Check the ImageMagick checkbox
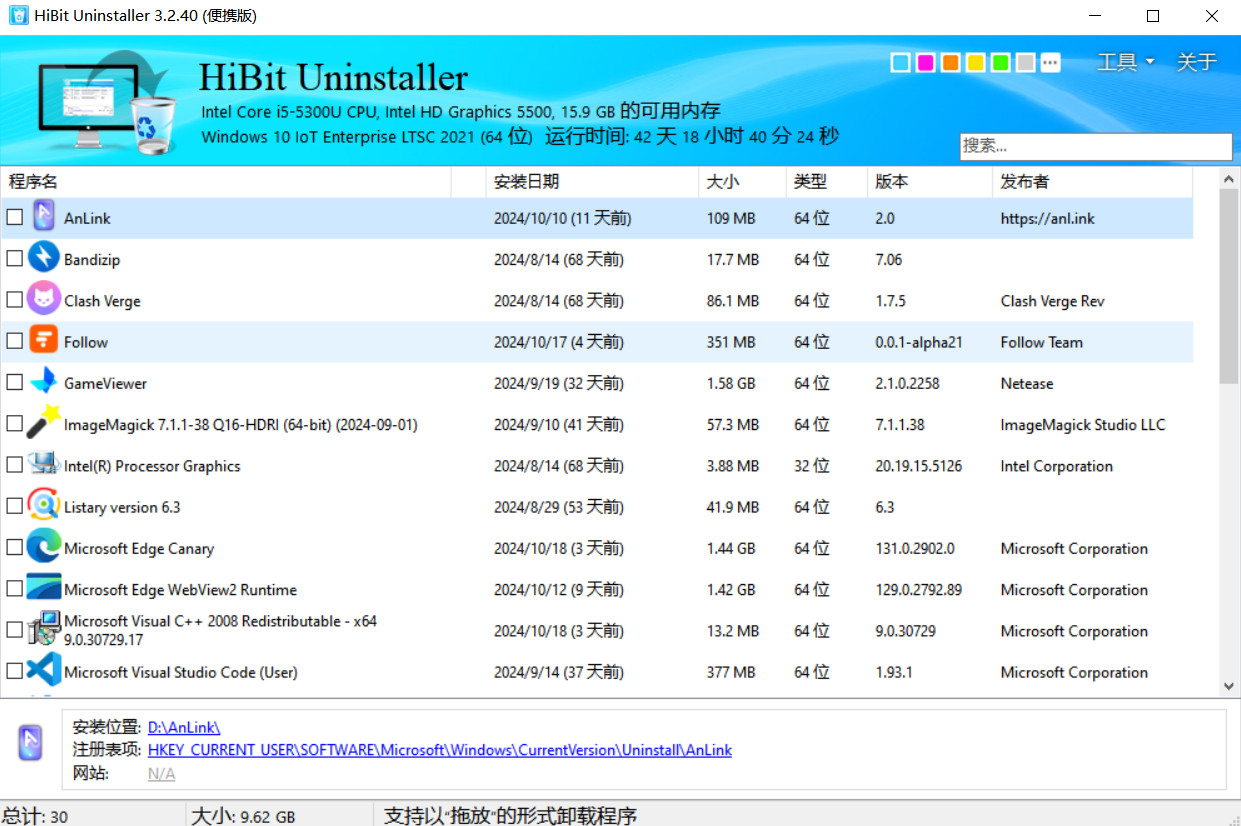The height and width of the screenshot is (826, 1241). pos(14,423)
